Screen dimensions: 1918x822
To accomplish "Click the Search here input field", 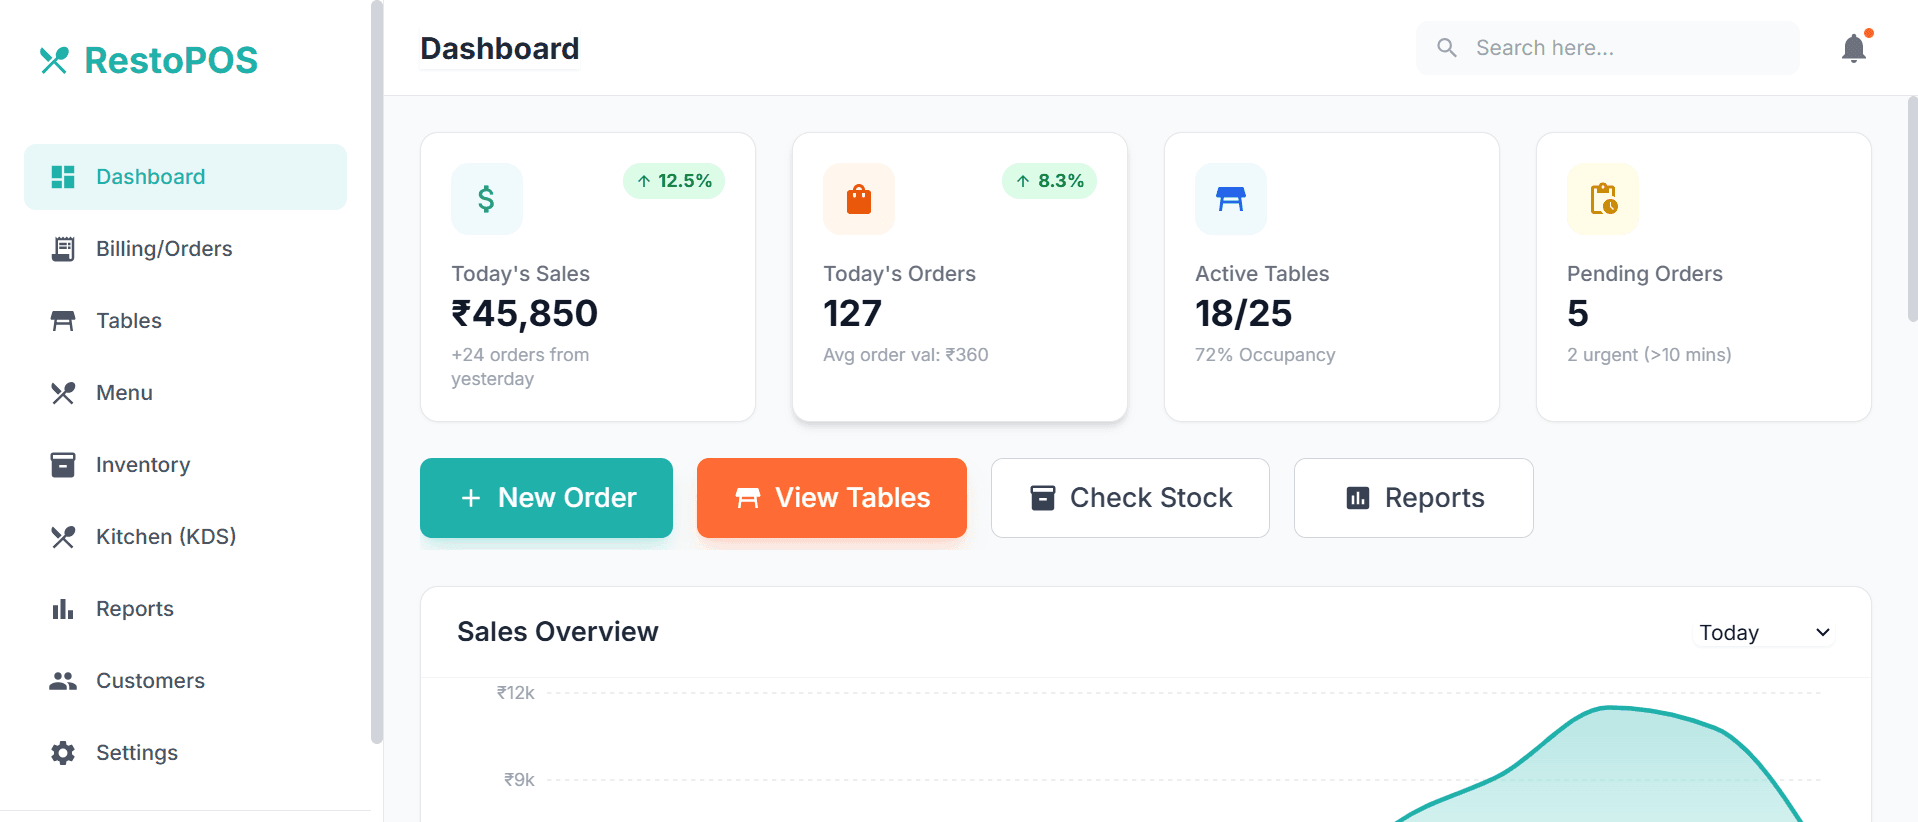I will [1608, 48].
